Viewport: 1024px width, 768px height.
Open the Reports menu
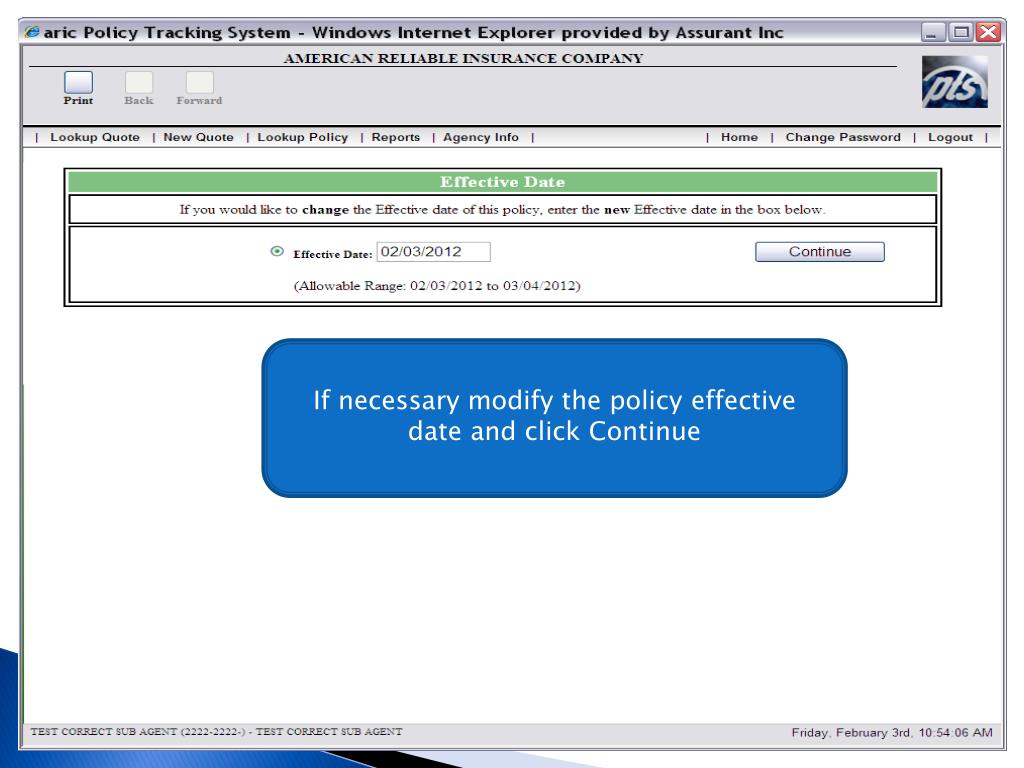click(x=396, y=137)
